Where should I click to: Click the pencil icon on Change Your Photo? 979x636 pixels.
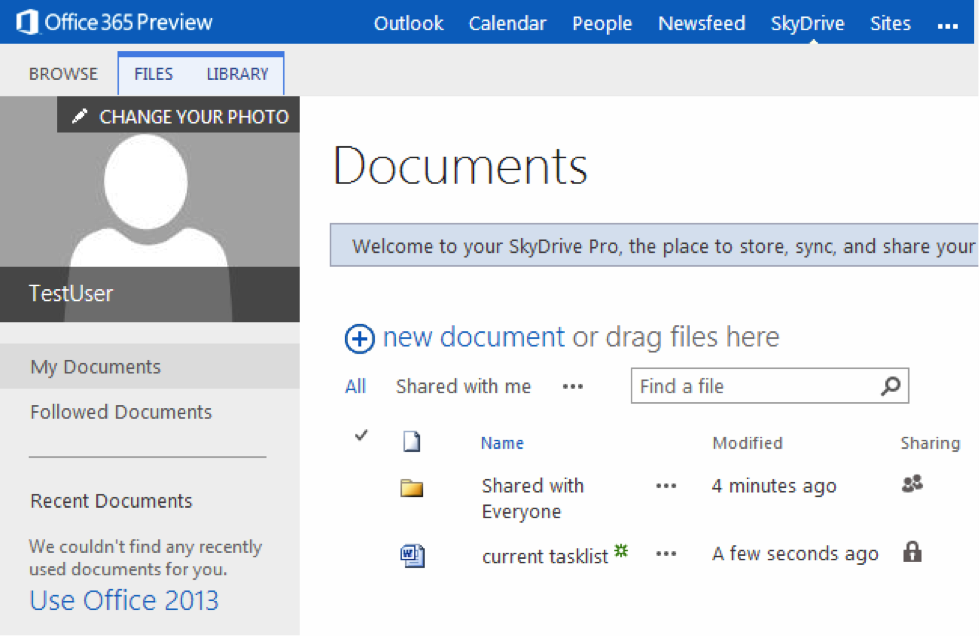tap(79, 116)
